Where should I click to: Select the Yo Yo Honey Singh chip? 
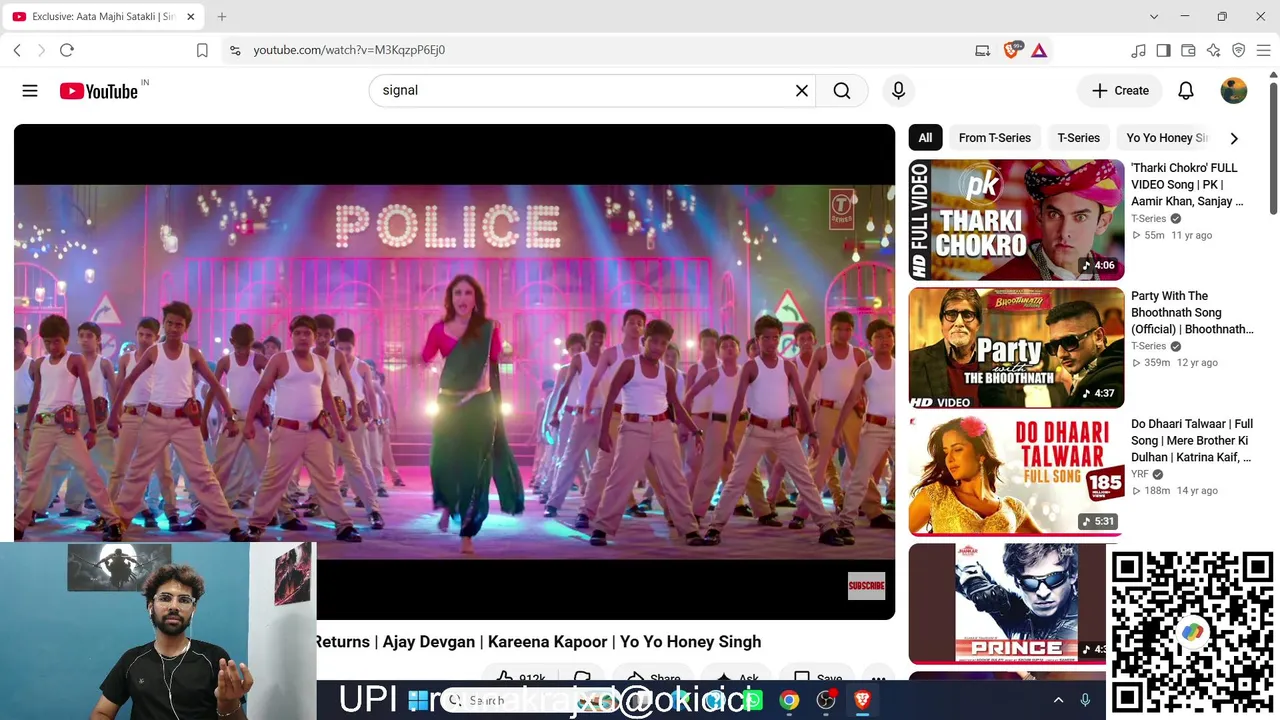click(x=1167, y=138)
